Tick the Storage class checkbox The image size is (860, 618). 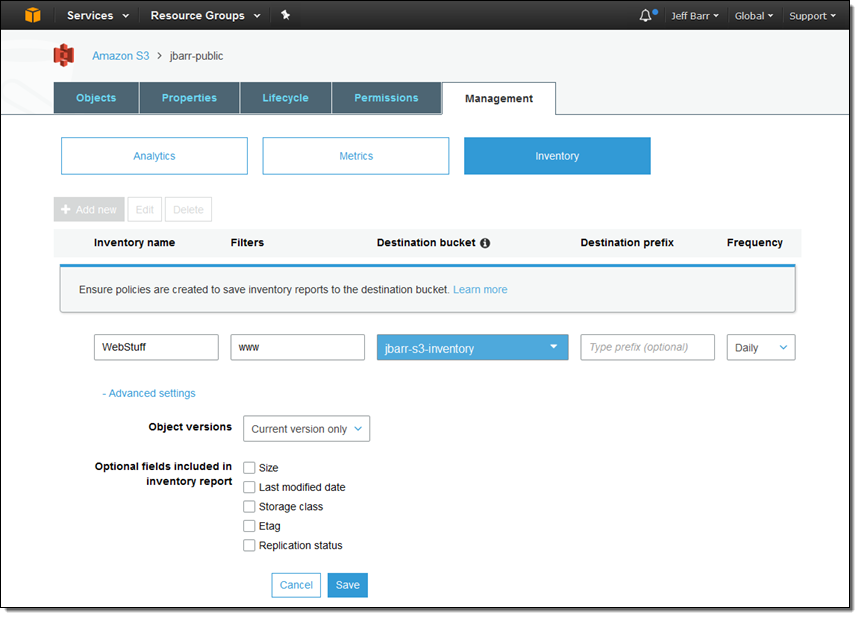click(x=249, y=506)
